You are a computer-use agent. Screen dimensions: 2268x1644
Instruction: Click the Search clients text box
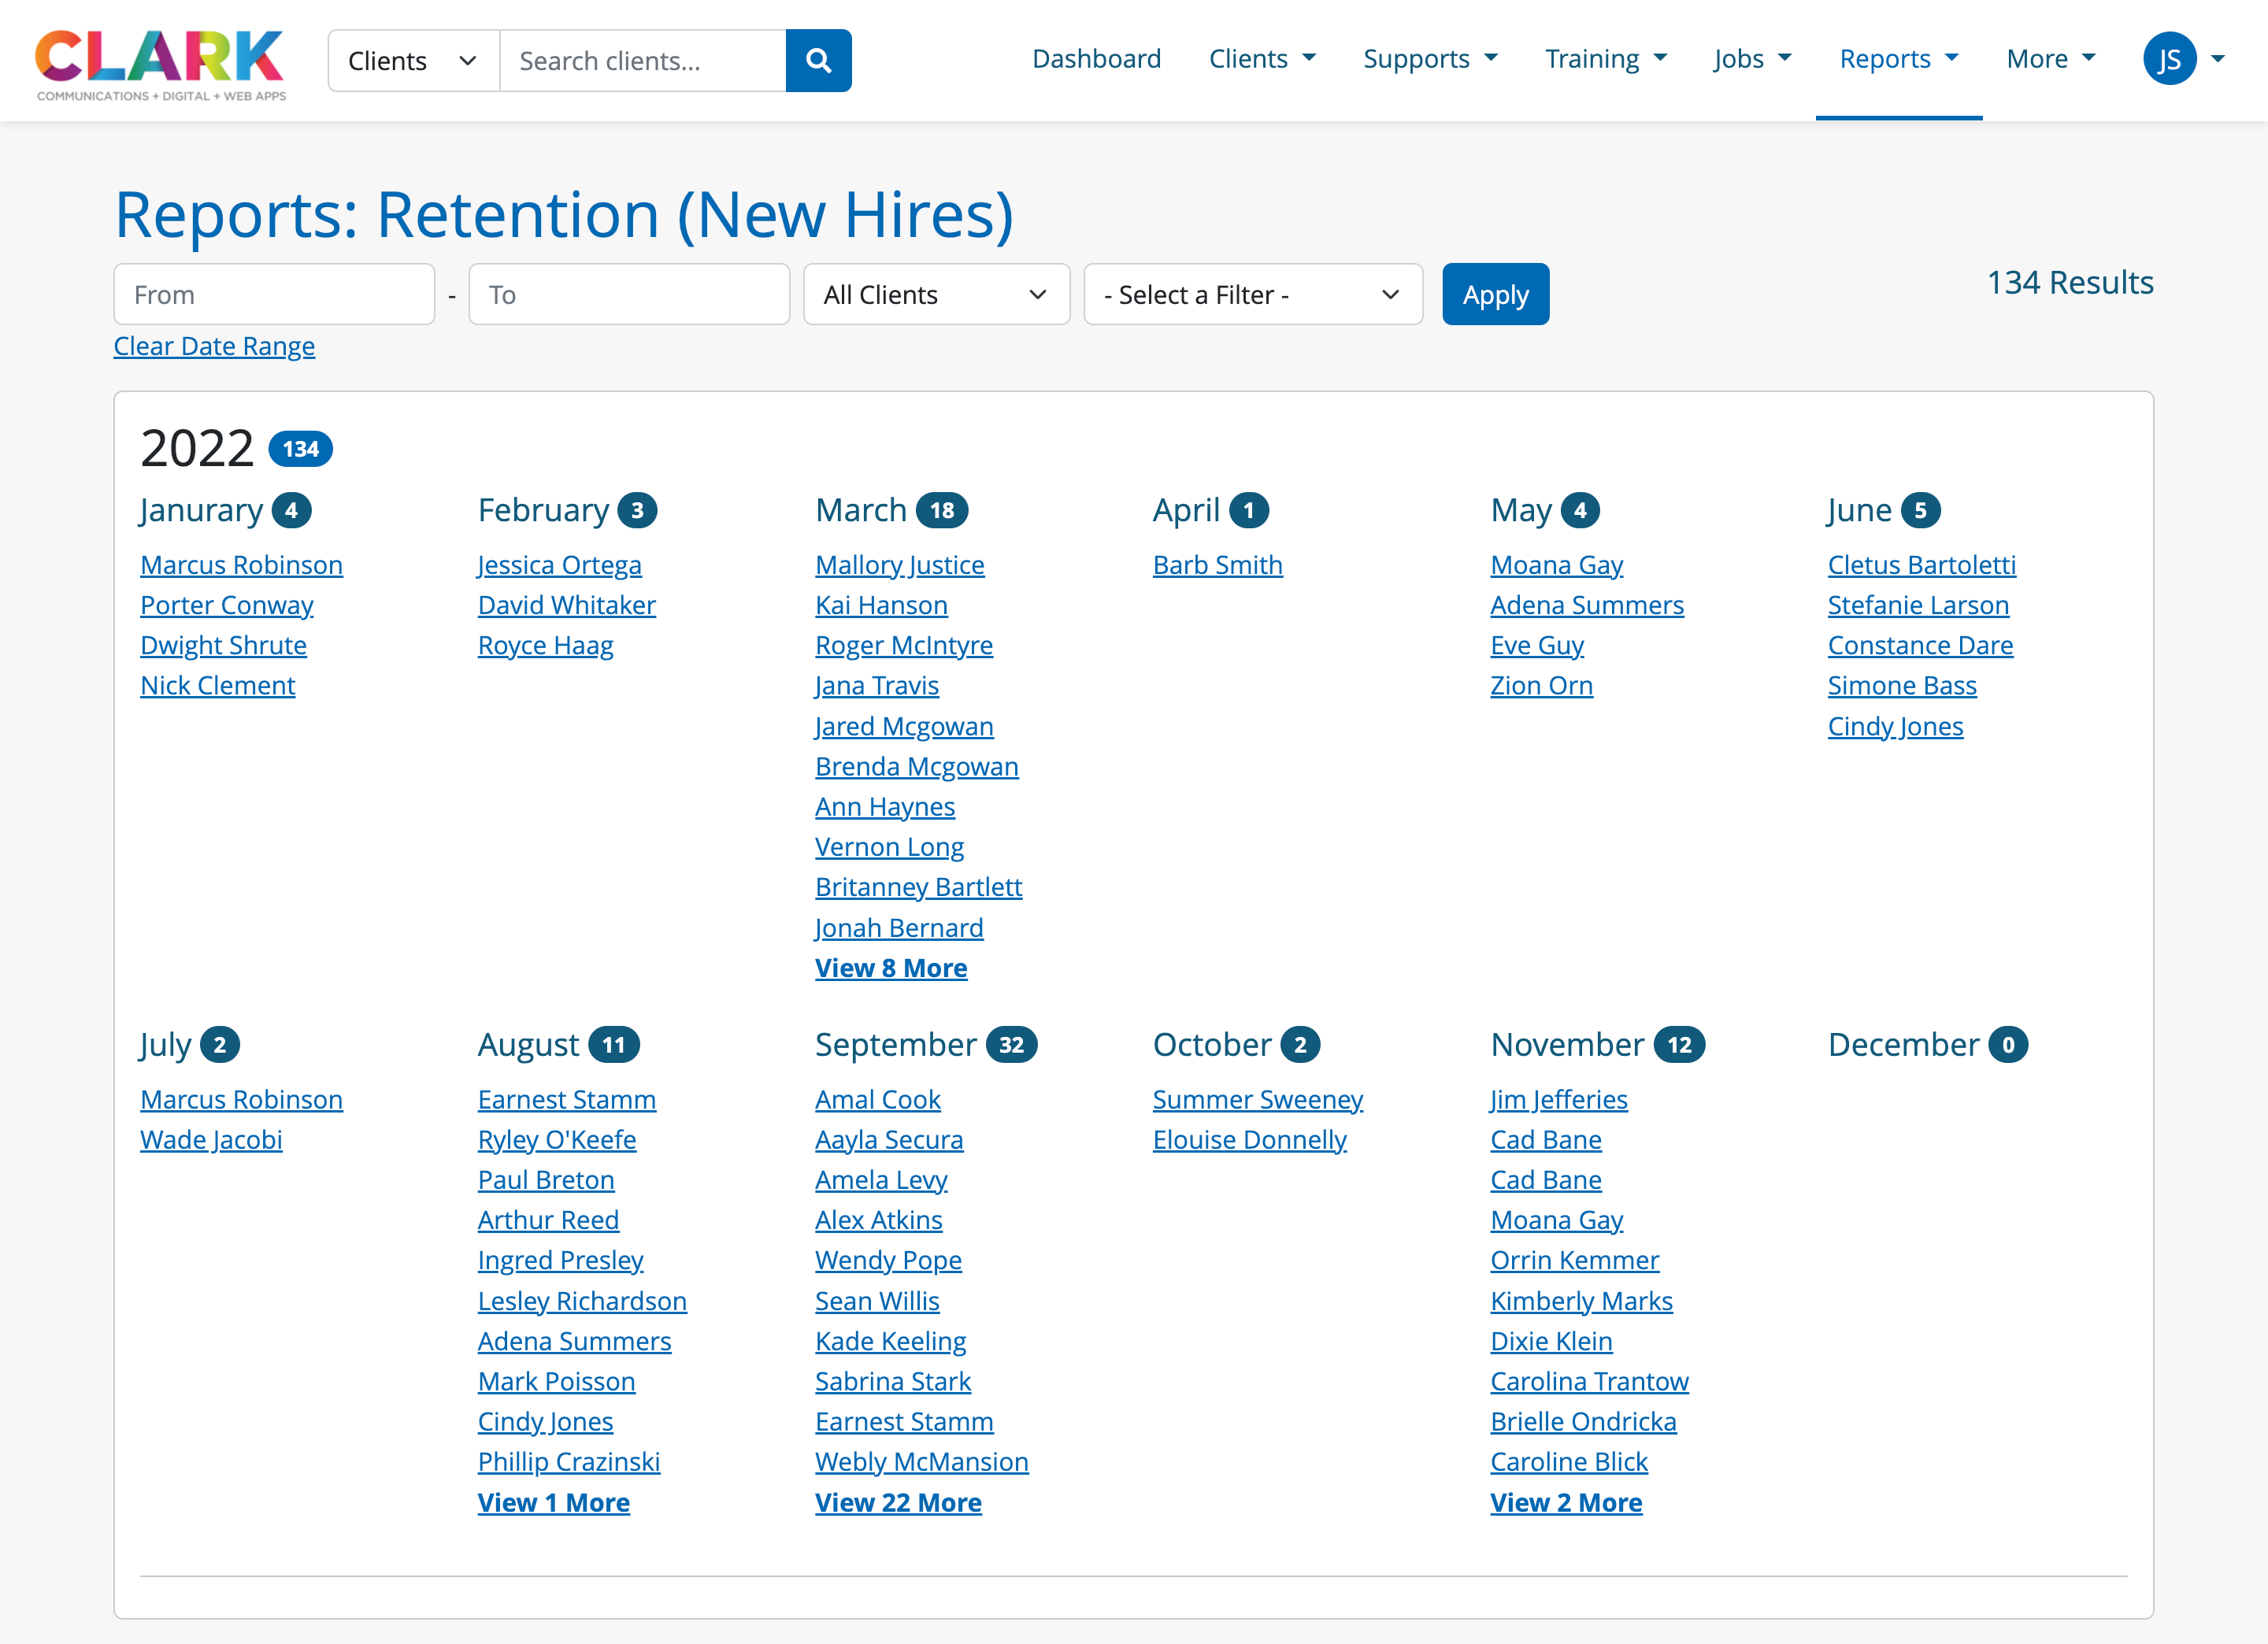642,61
